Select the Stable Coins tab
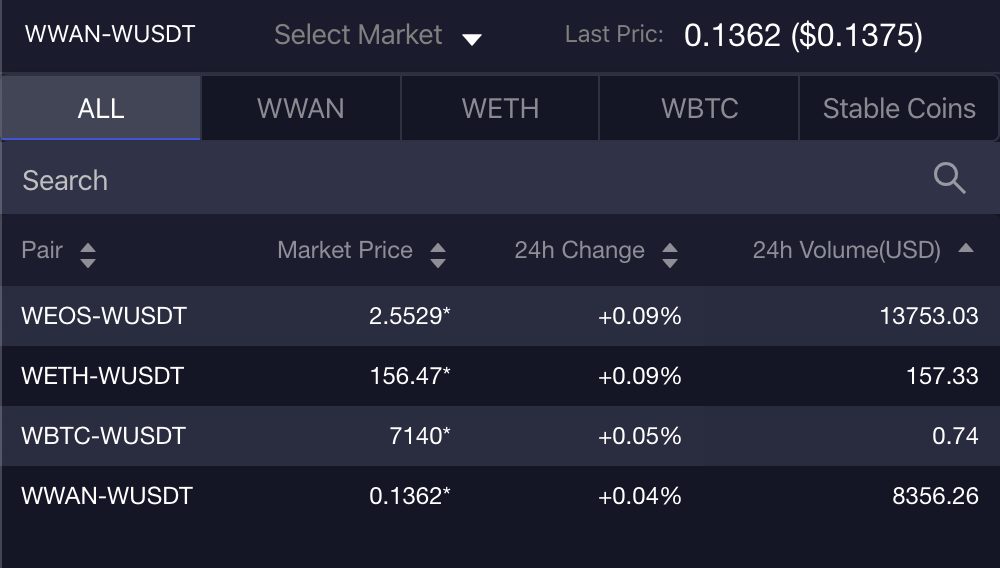The image size is (1000, 568). 899,108
